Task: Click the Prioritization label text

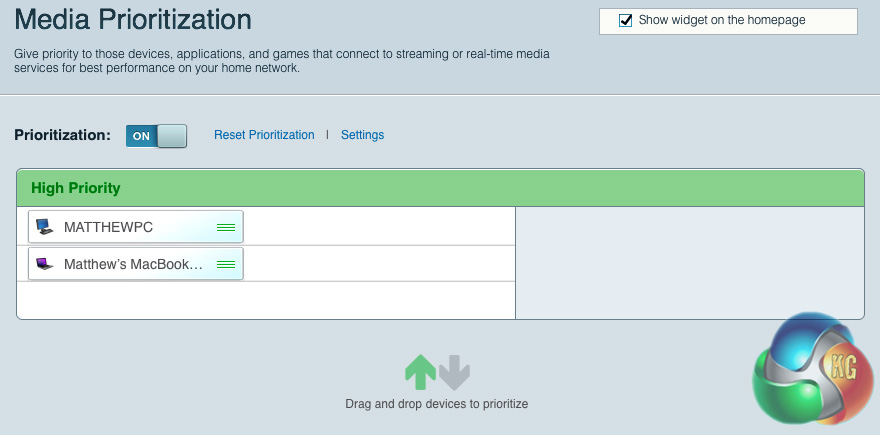Action: (62, 135)
